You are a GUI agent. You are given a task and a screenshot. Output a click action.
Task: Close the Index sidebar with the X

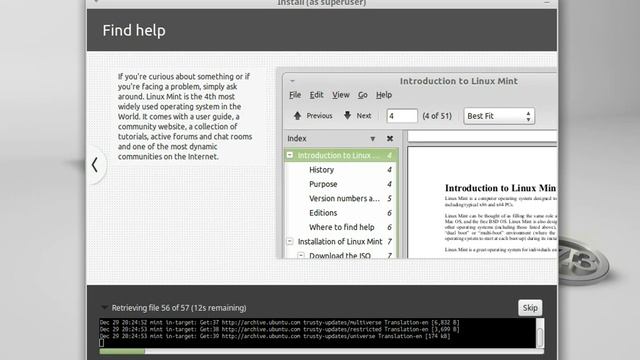390,139
